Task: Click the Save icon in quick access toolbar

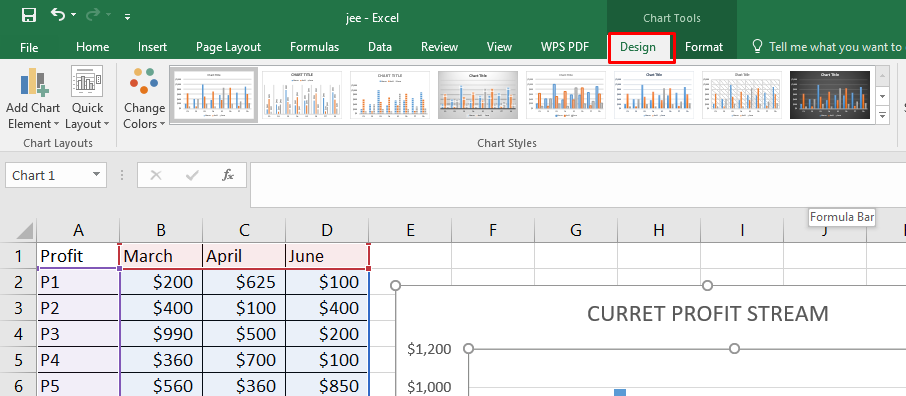Action: [x=29, y=16]
